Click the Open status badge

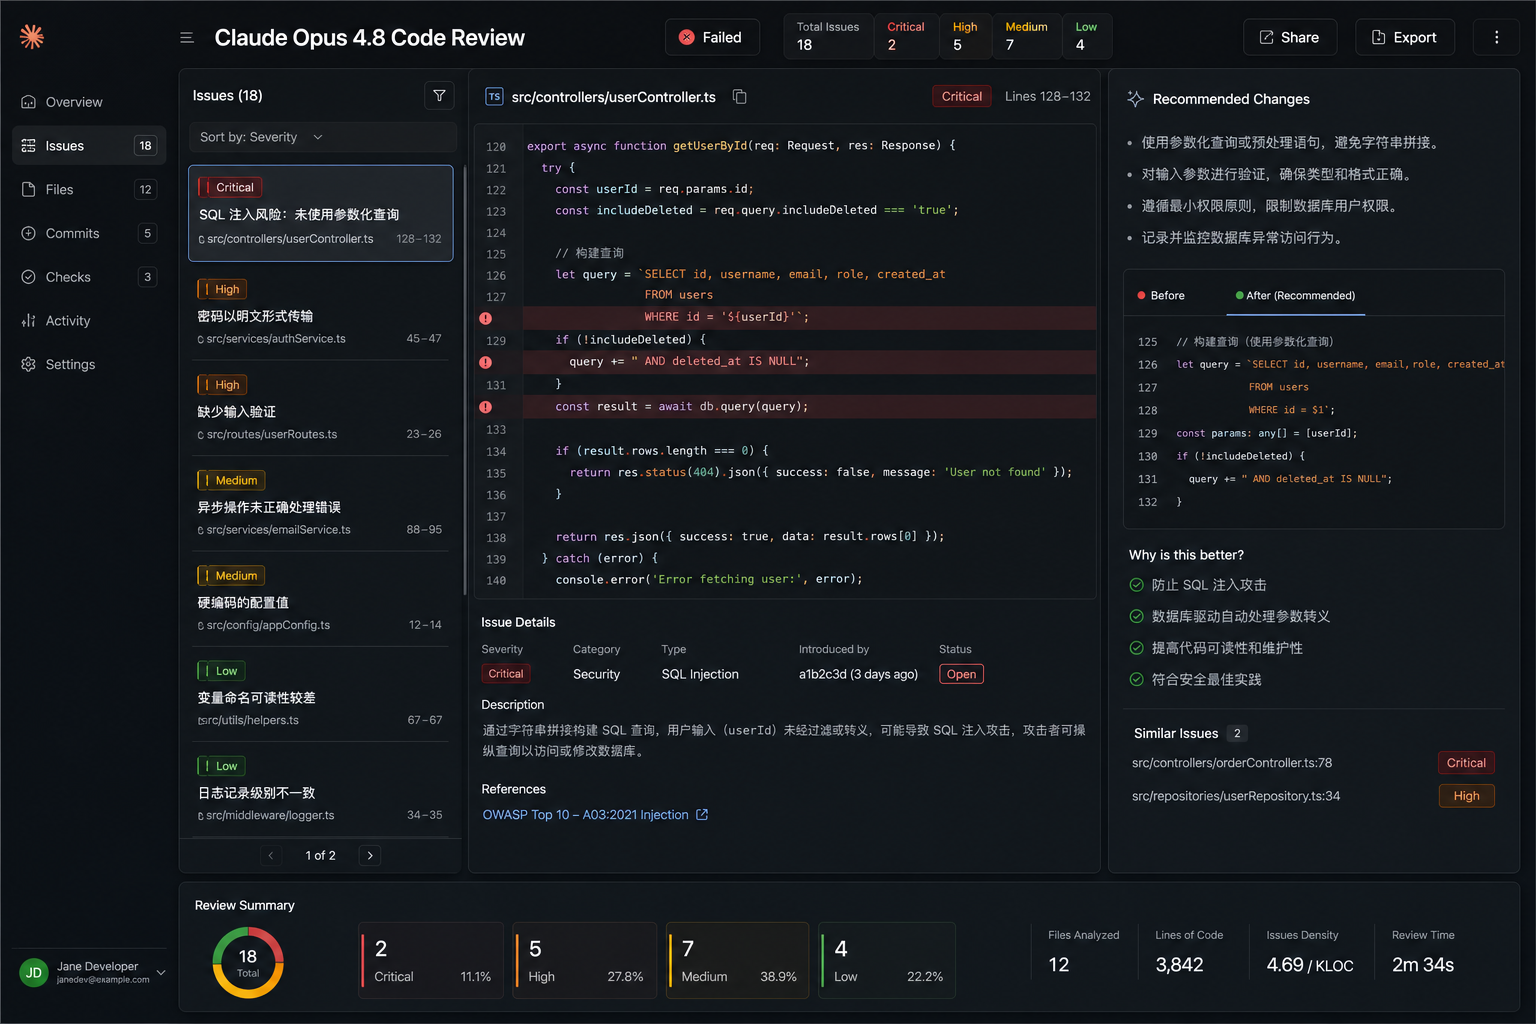coord(961,674)
